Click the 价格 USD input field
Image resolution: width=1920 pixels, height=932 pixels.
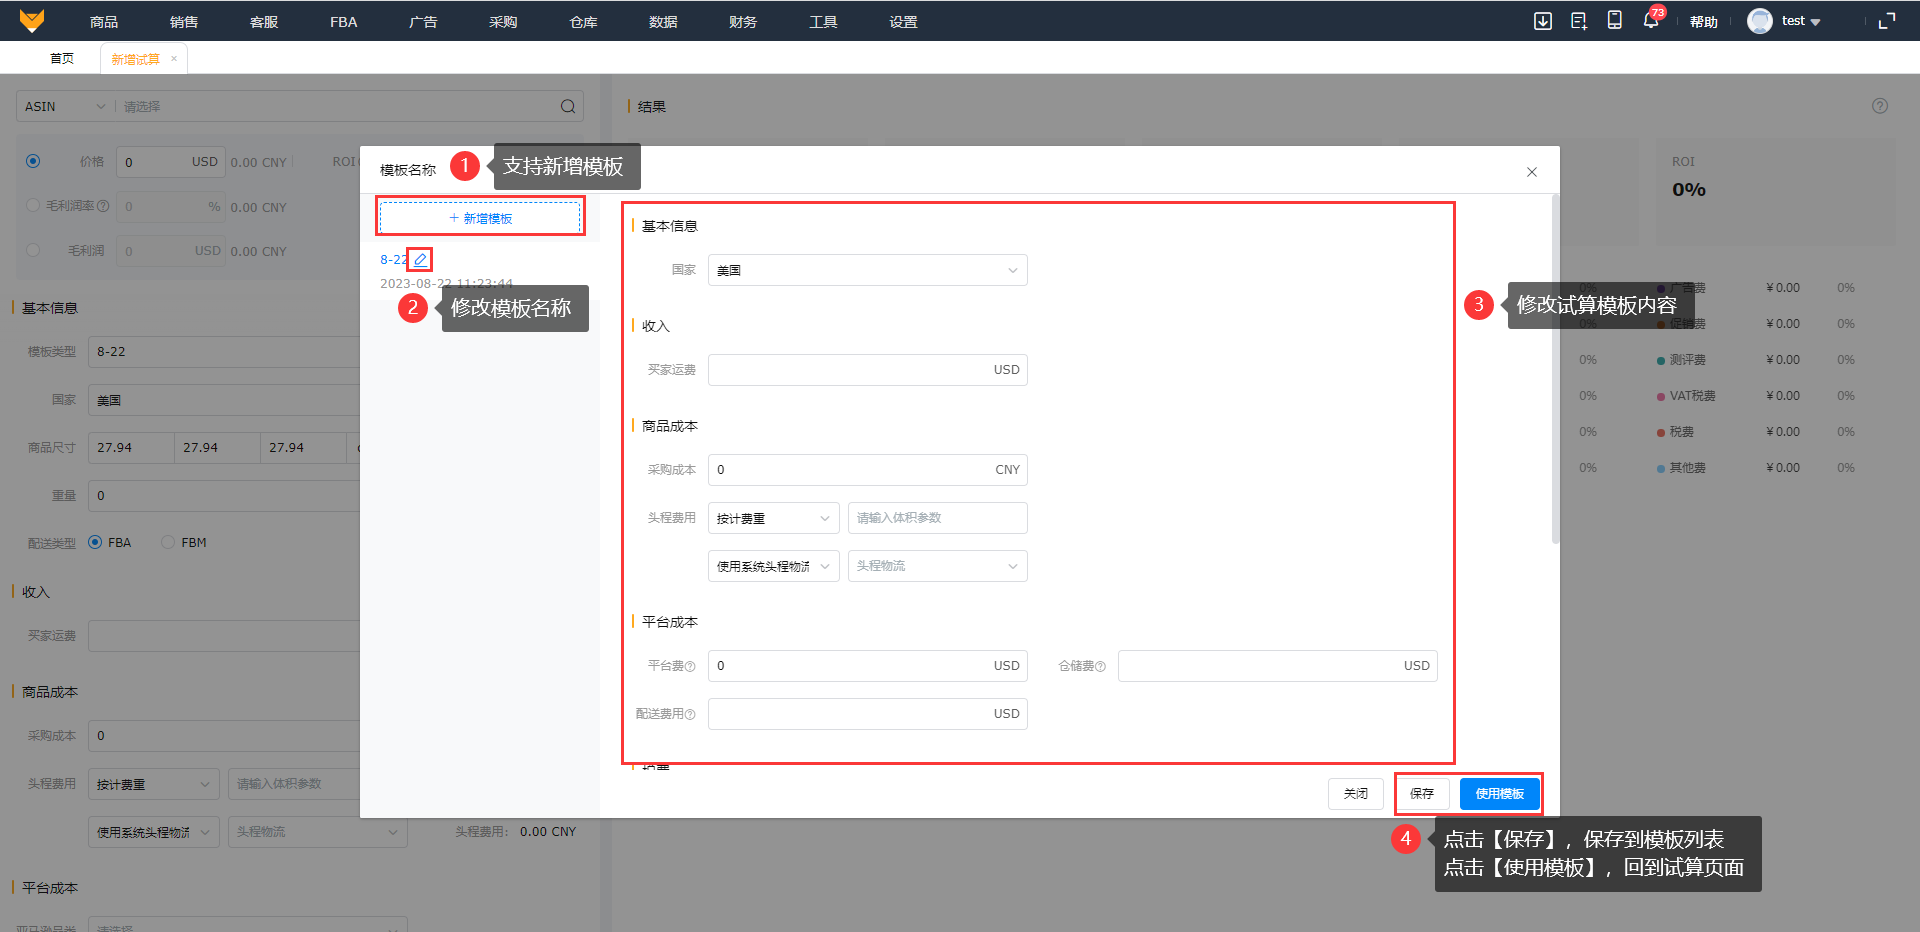click(171, 162)
